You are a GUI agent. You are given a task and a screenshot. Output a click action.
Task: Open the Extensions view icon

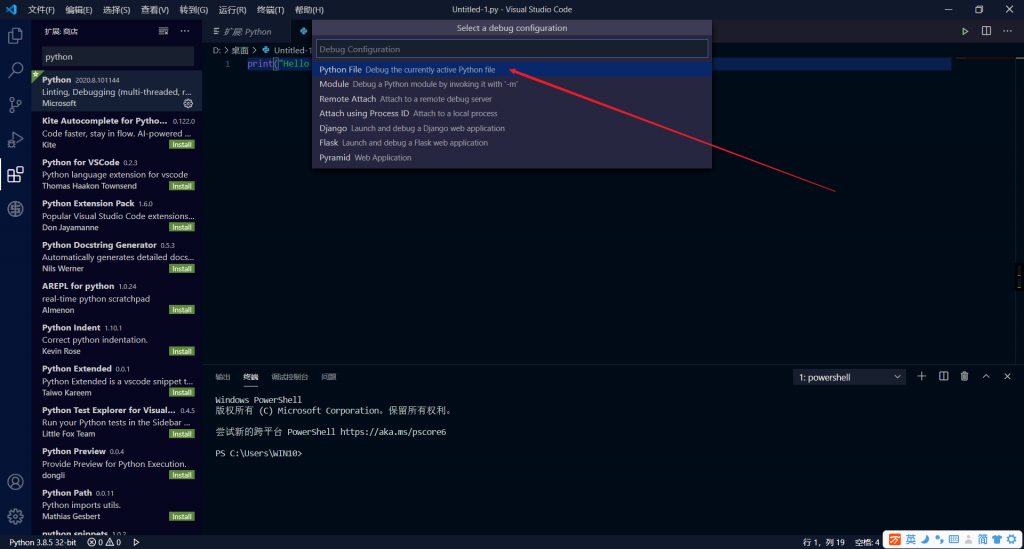coord(15,174)
